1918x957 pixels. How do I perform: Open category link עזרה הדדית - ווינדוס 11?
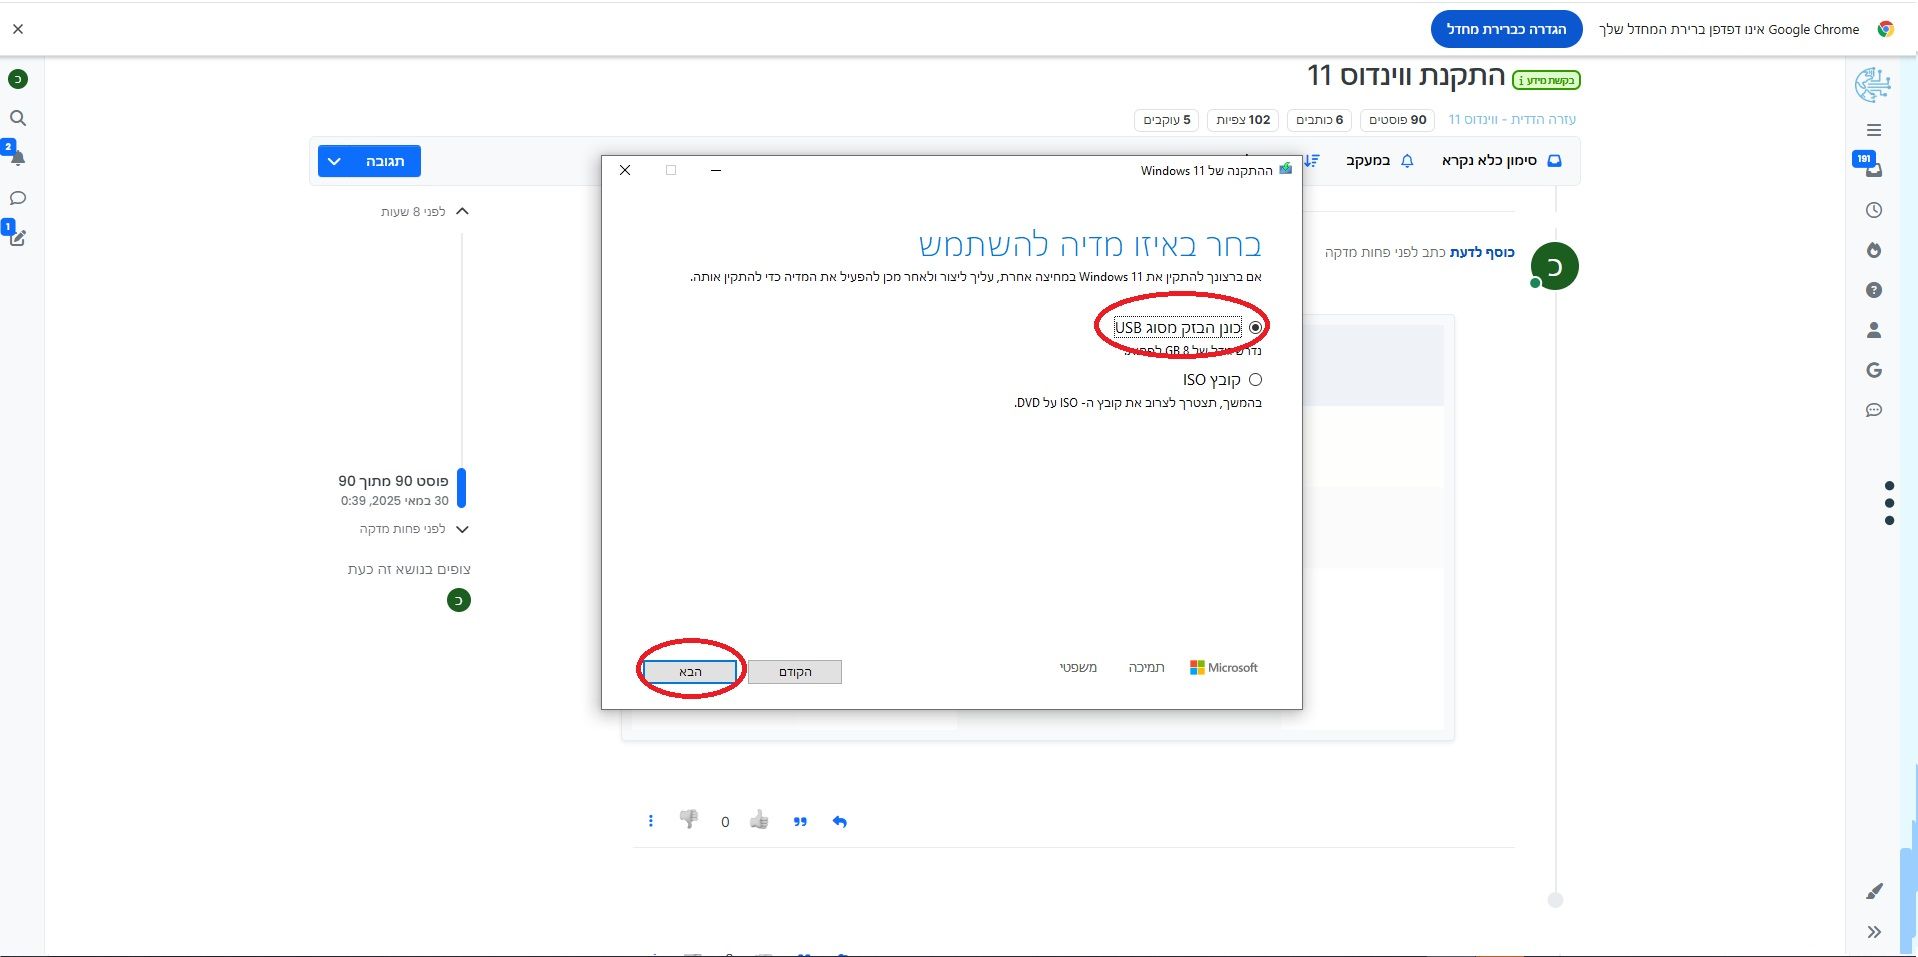coord(1512,119)
